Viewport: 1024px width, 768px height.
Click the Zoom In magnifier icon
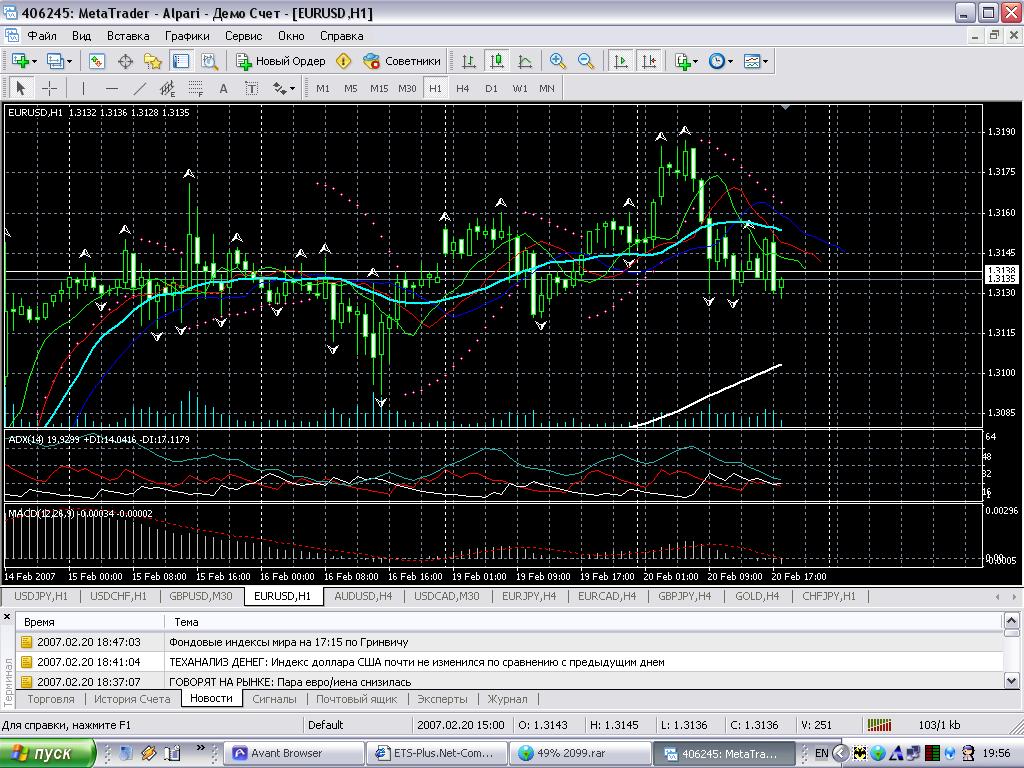coord(558,61)
